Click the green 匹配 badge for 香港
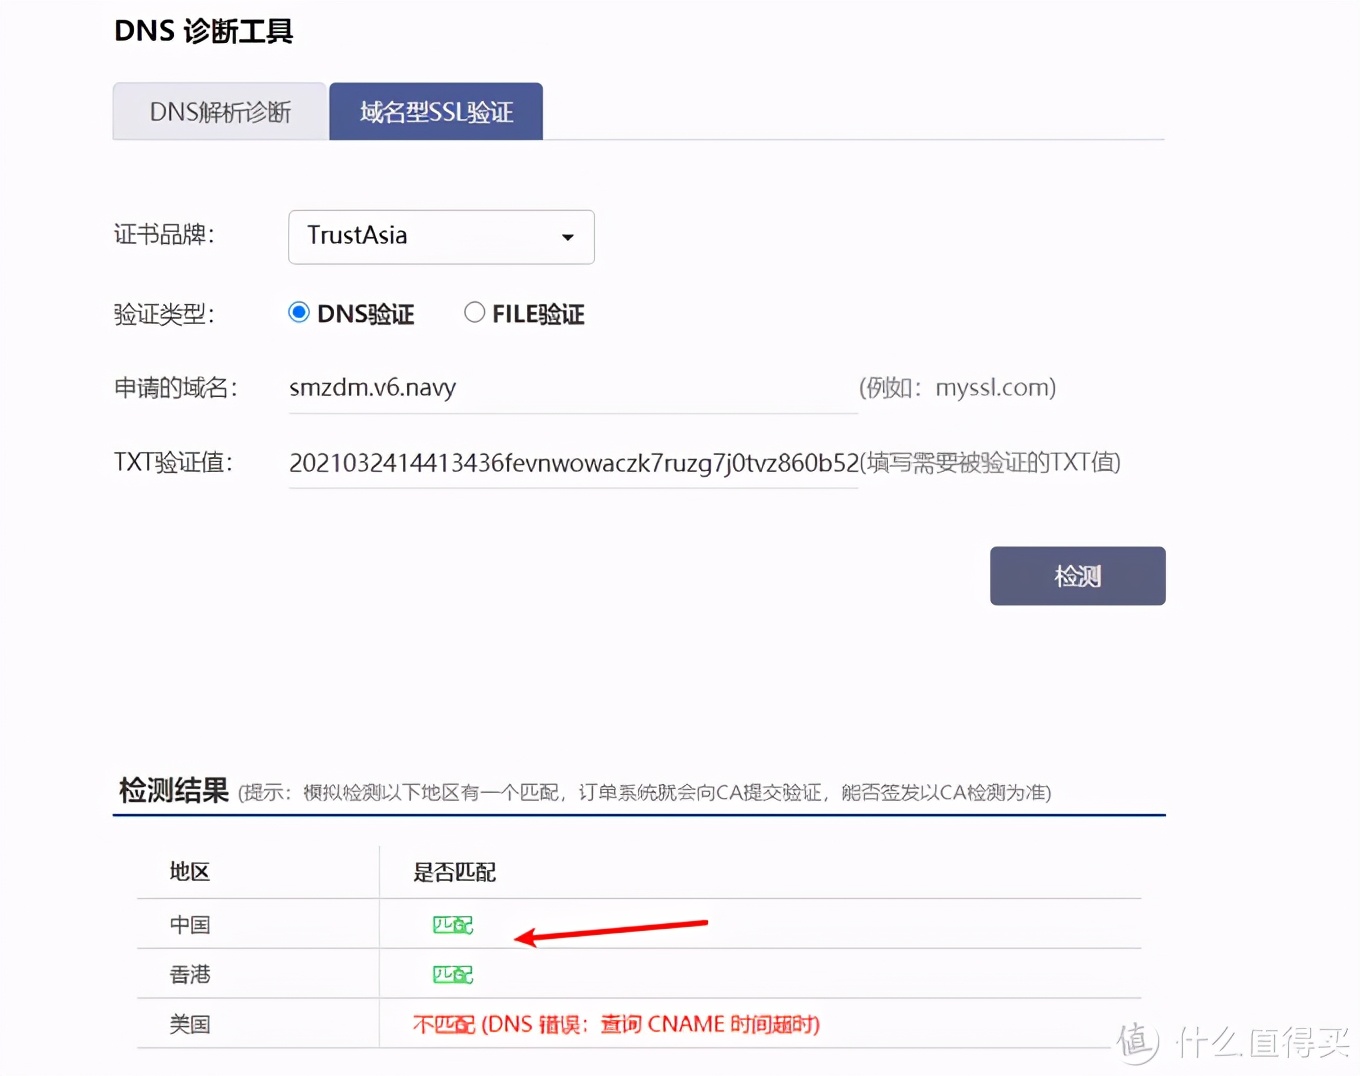Screen dimensions: 1360x1076 pos(452,973)
